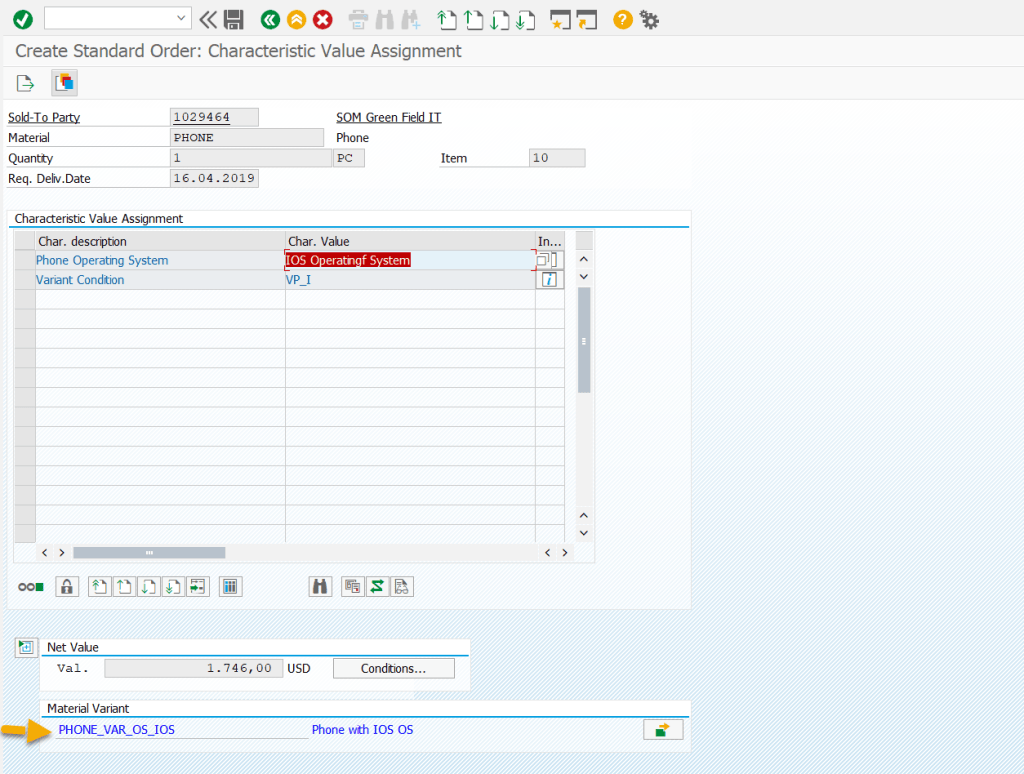The height and width of the screenshot is (774, 1024).
Task: Click the Net Value amount field
Action: click(193, 668)
